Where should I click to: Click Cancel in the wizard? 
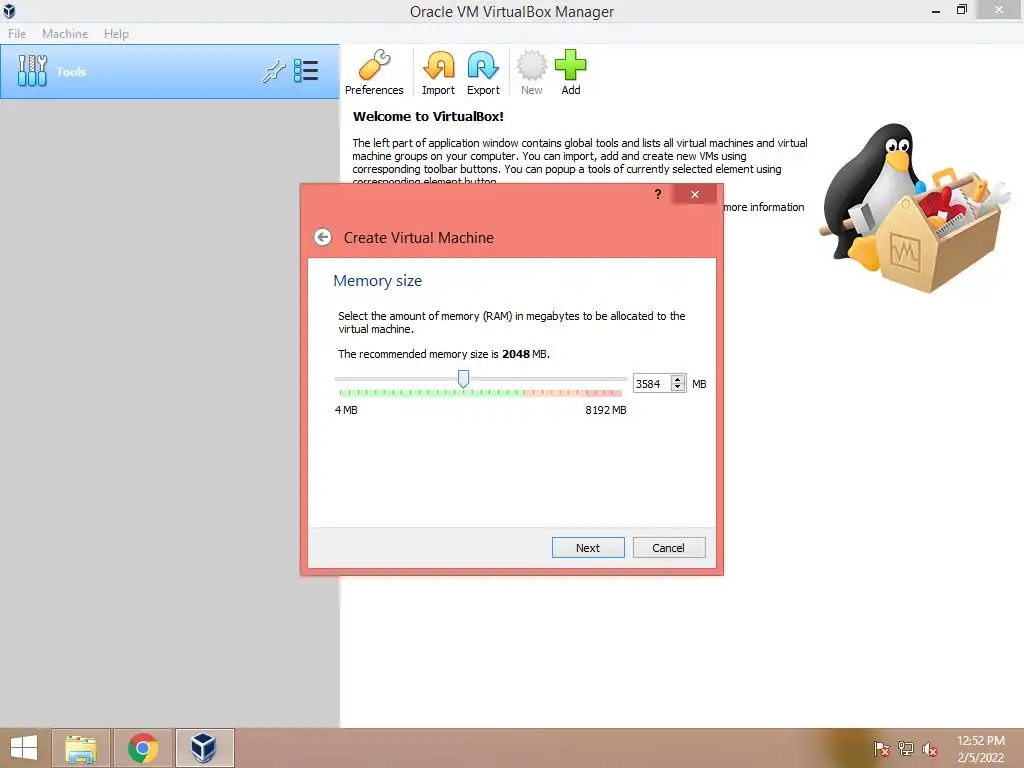(669, 548)
